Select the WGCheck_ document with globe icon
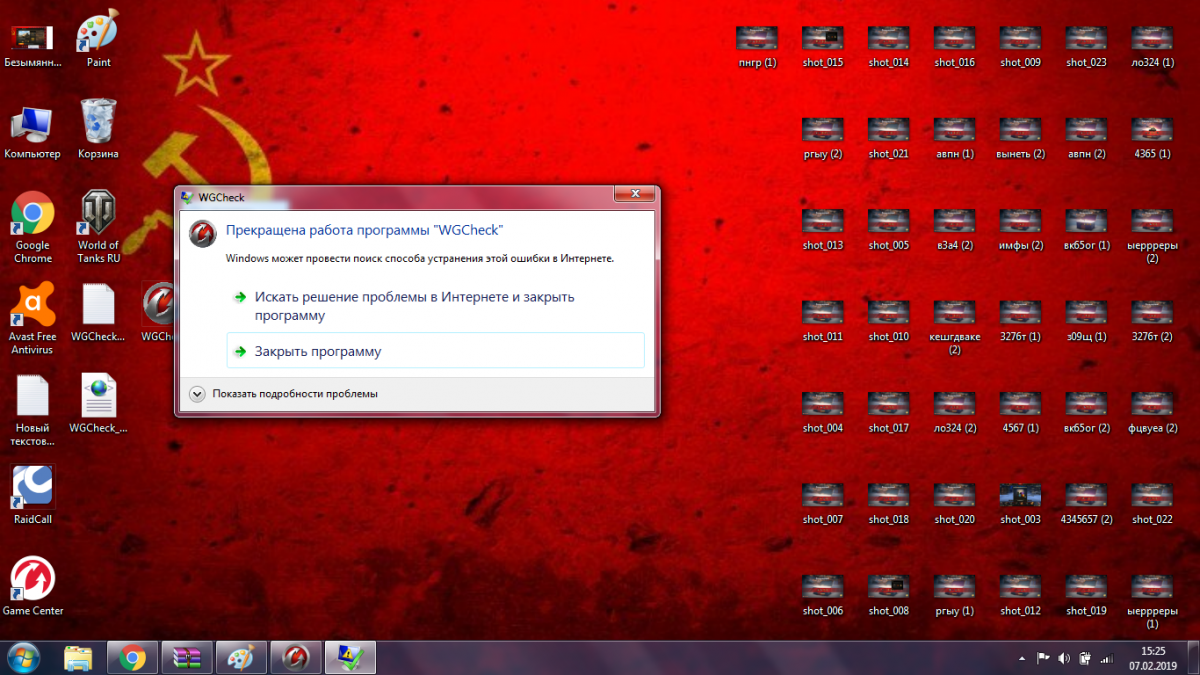This screenshot has width=1200, height=675. coord(98,403)
